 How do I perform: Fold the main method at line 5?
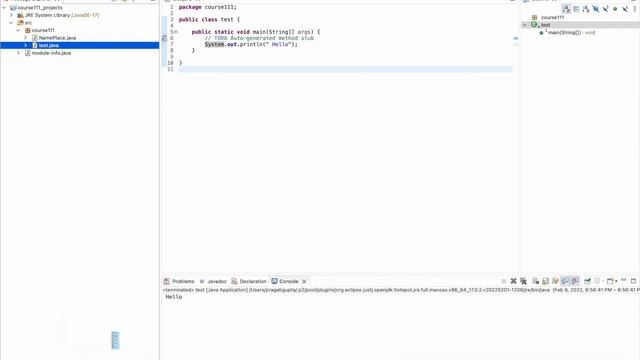[176, 32]
